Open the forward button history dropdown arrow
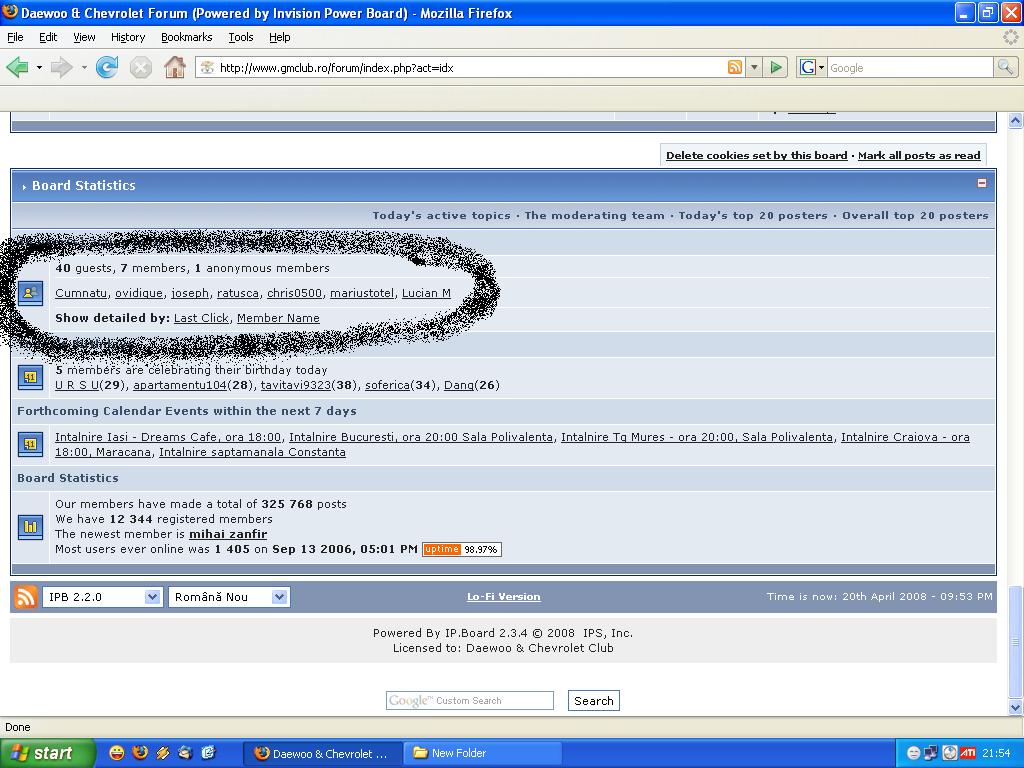 [x=84, y=67]
